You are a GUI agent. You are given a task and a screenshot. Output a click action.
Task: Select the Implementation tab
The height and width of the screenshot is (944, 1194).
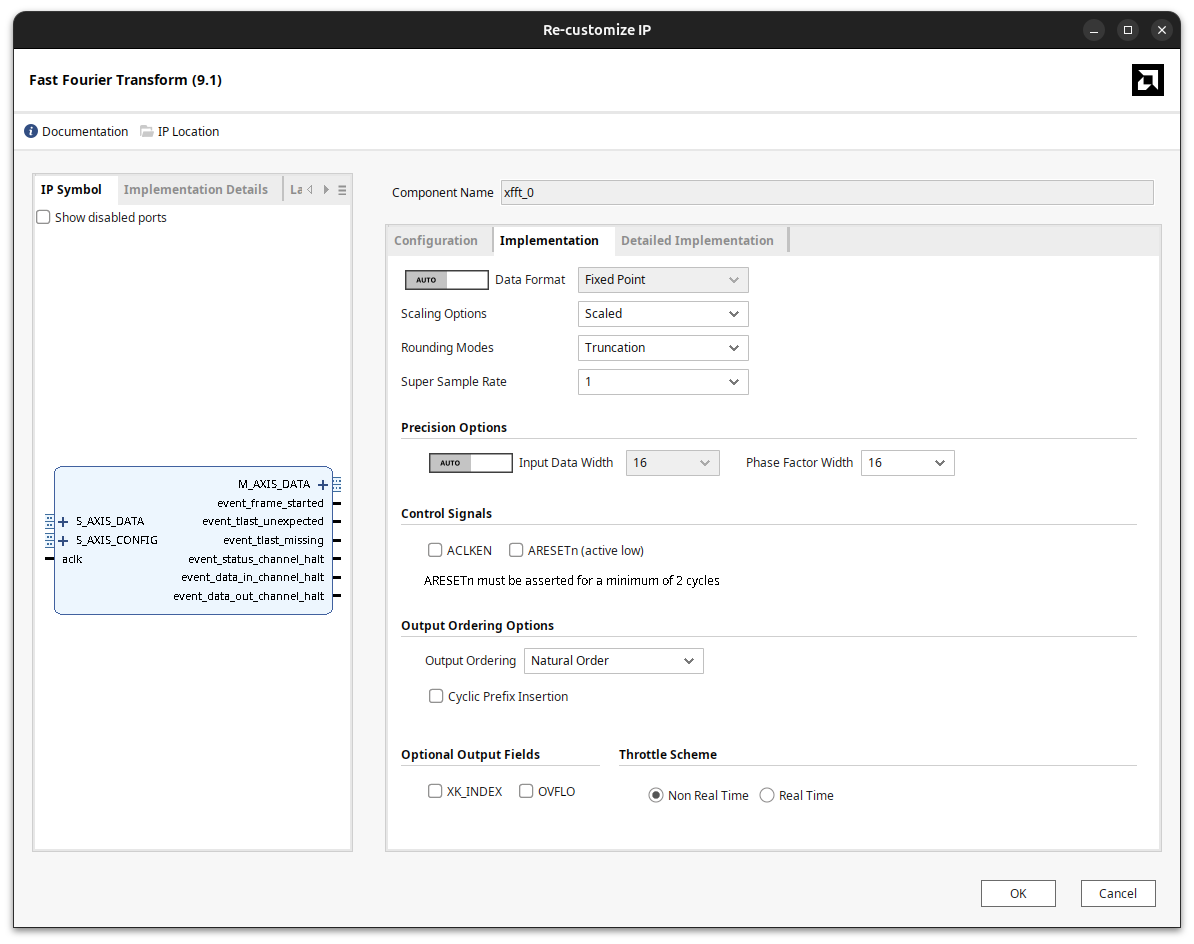click(x=549, y=241)
